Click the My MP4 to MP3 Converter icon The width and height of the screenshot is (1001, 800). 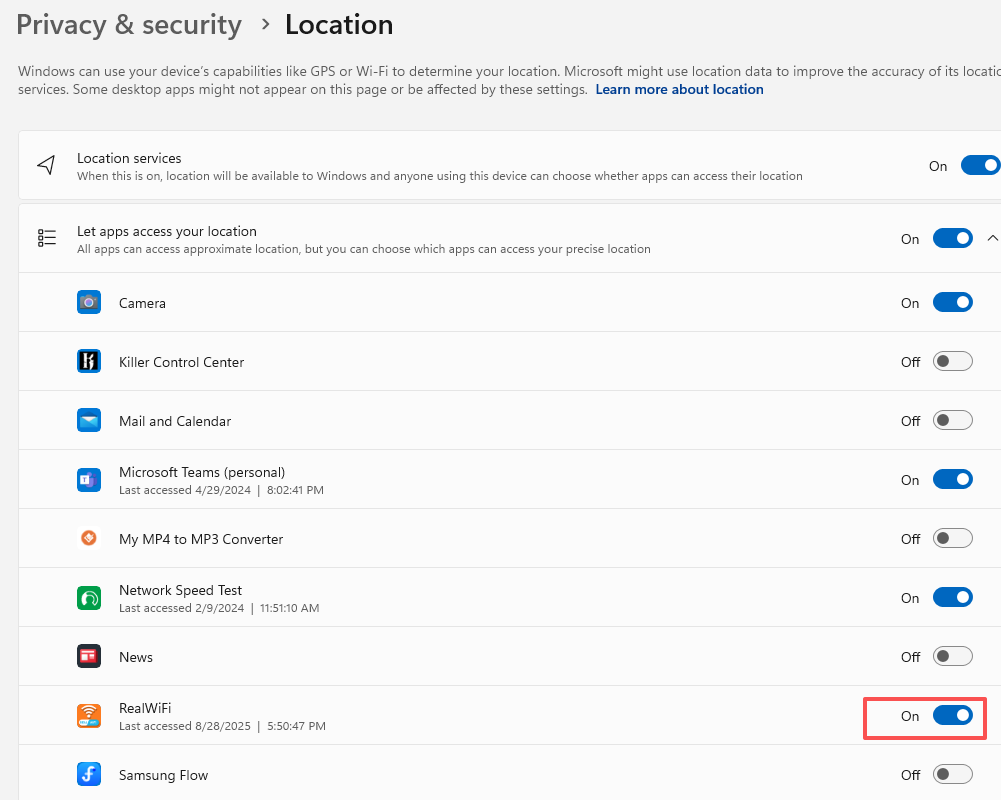(x=89, y=538)
